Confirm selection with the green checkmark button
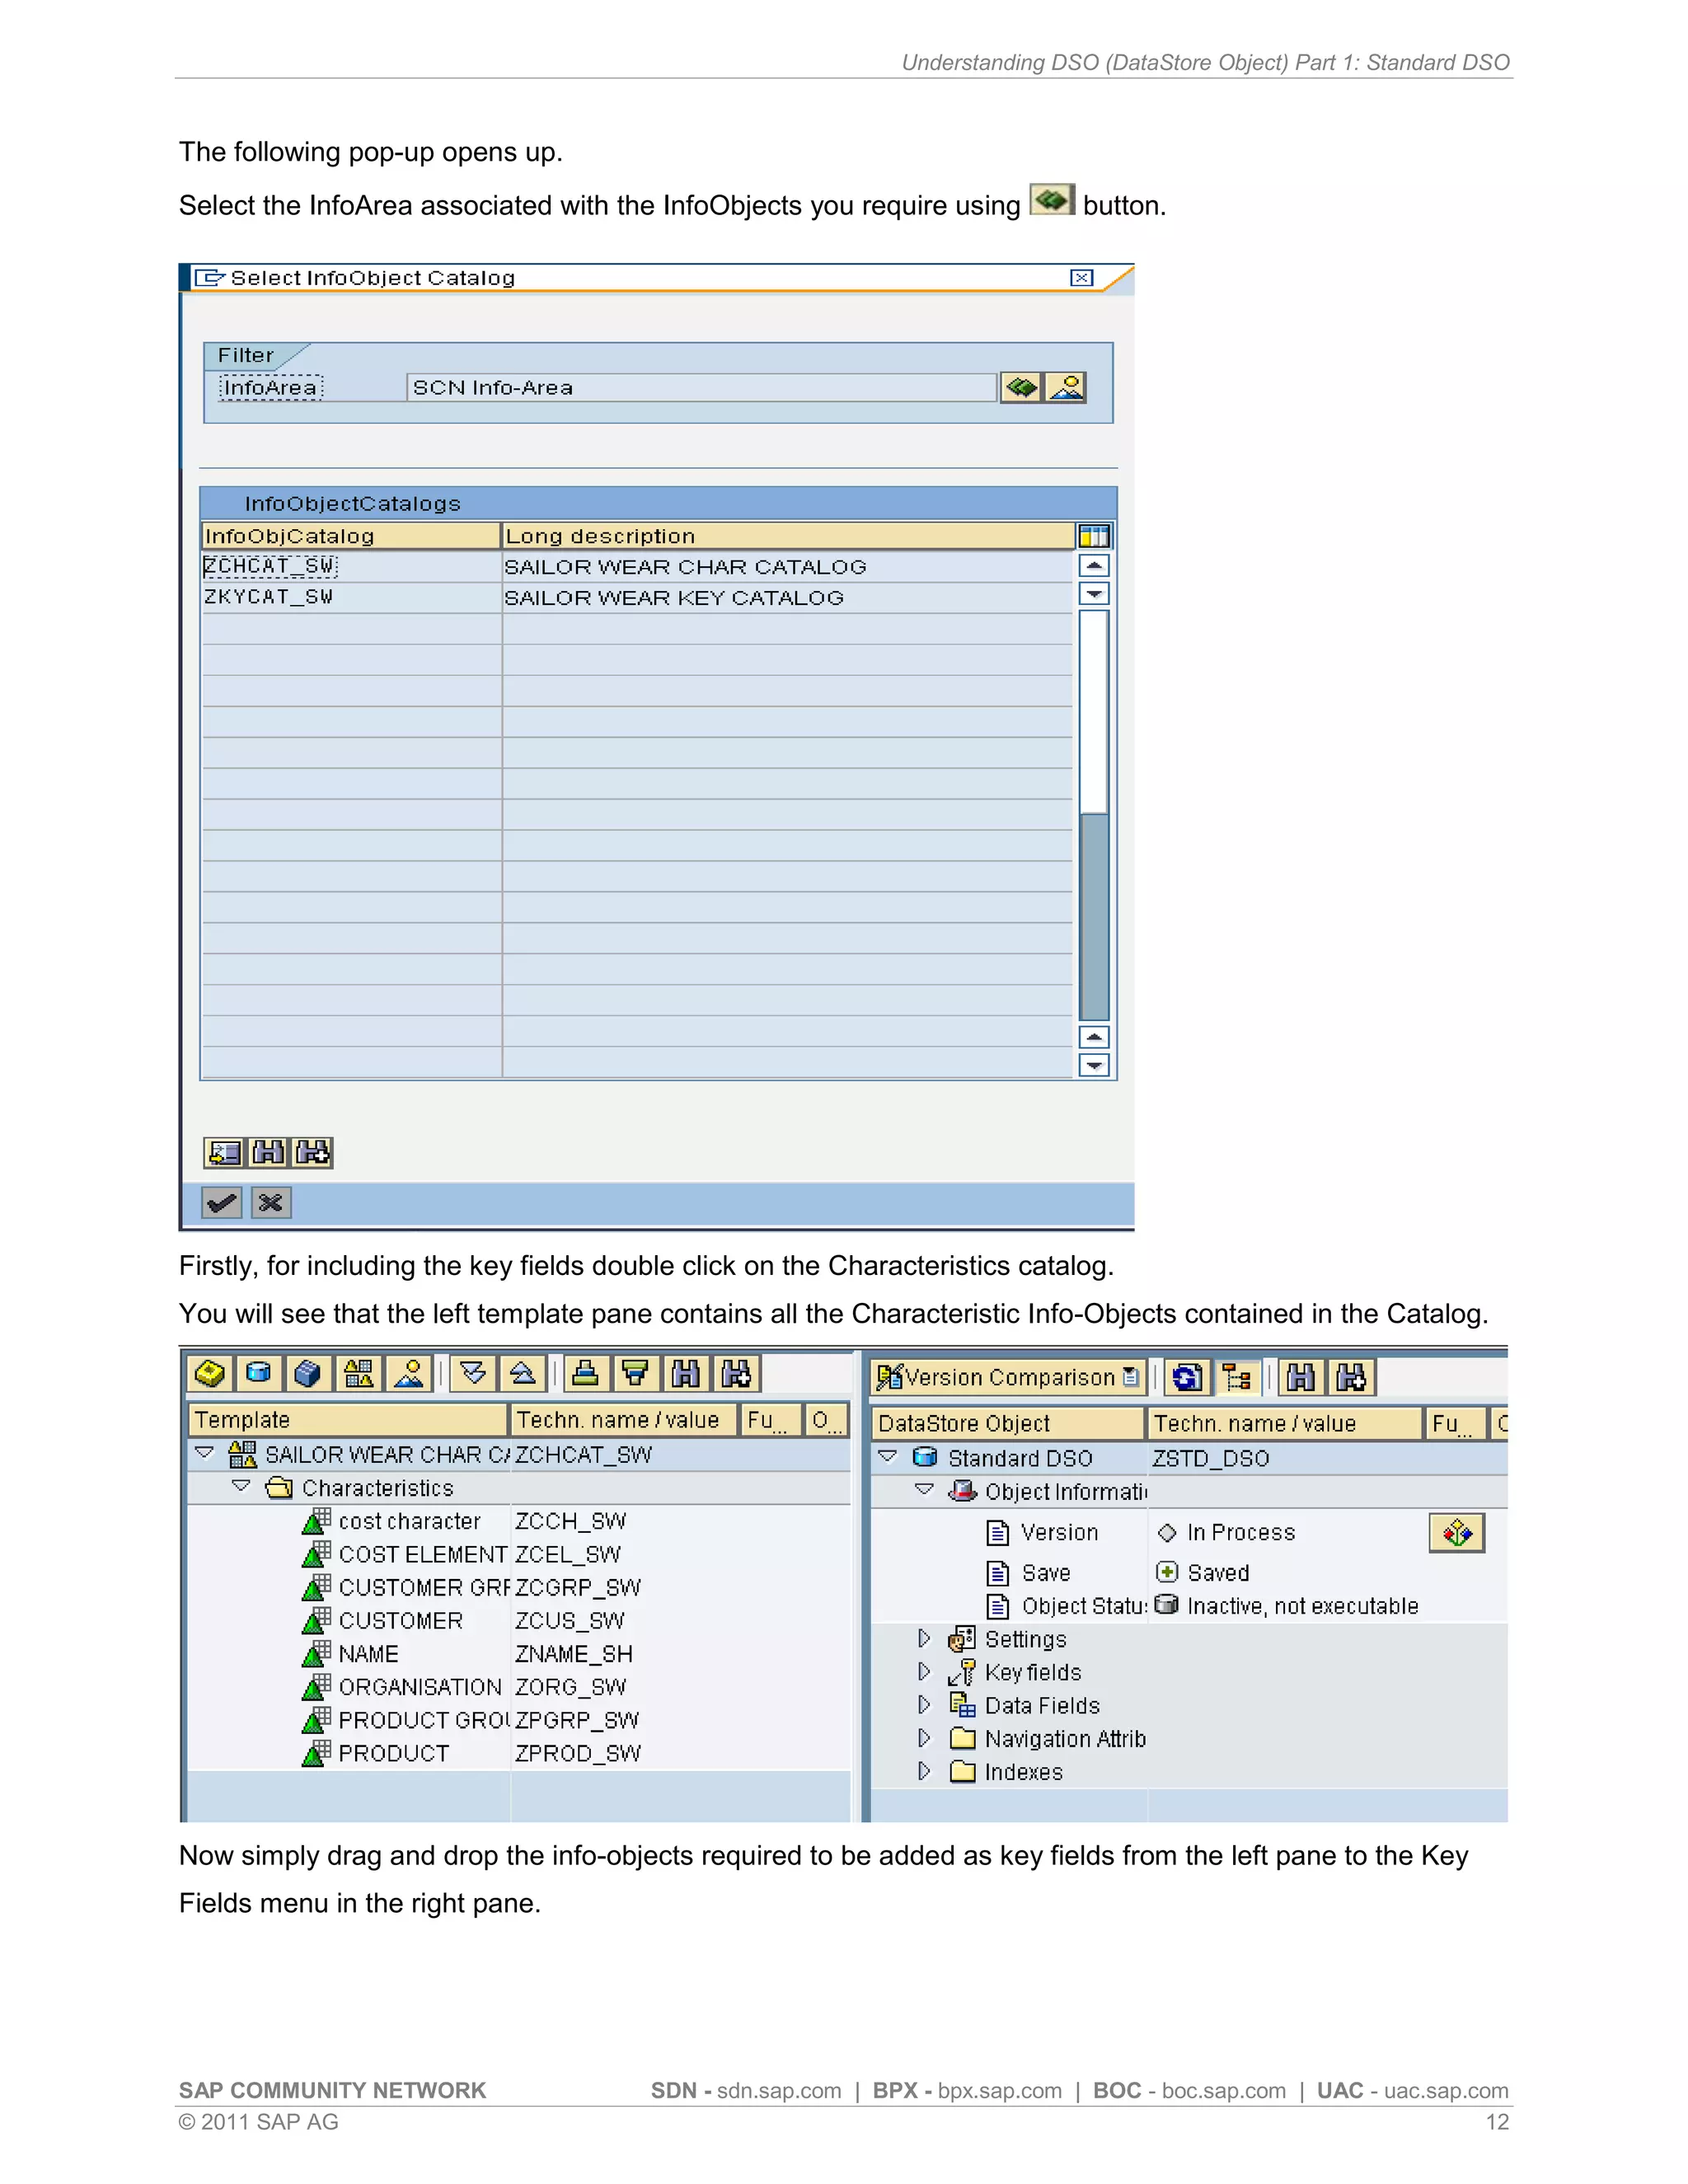This screenshot has height=2184, width=1688. point(222,1202)
